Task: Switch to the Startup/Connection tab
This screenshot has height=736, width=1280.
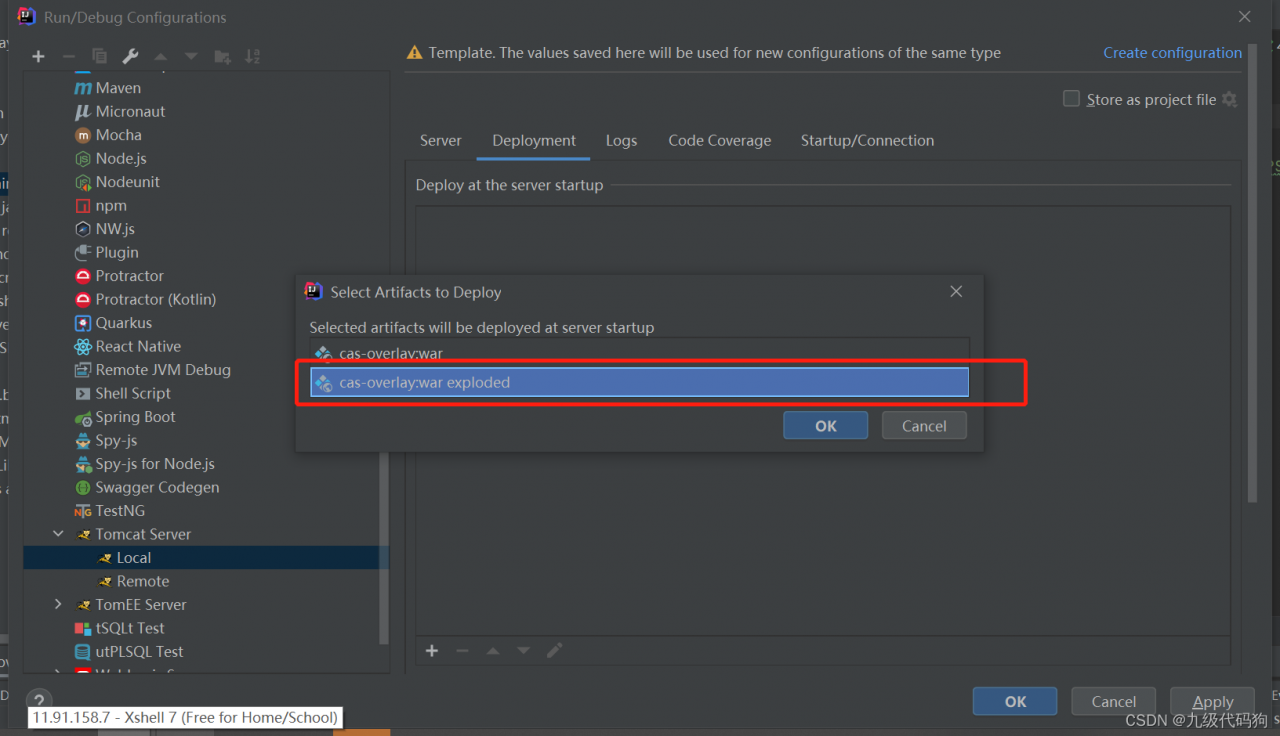Action: pyautogui.click(x=867, y=140)
